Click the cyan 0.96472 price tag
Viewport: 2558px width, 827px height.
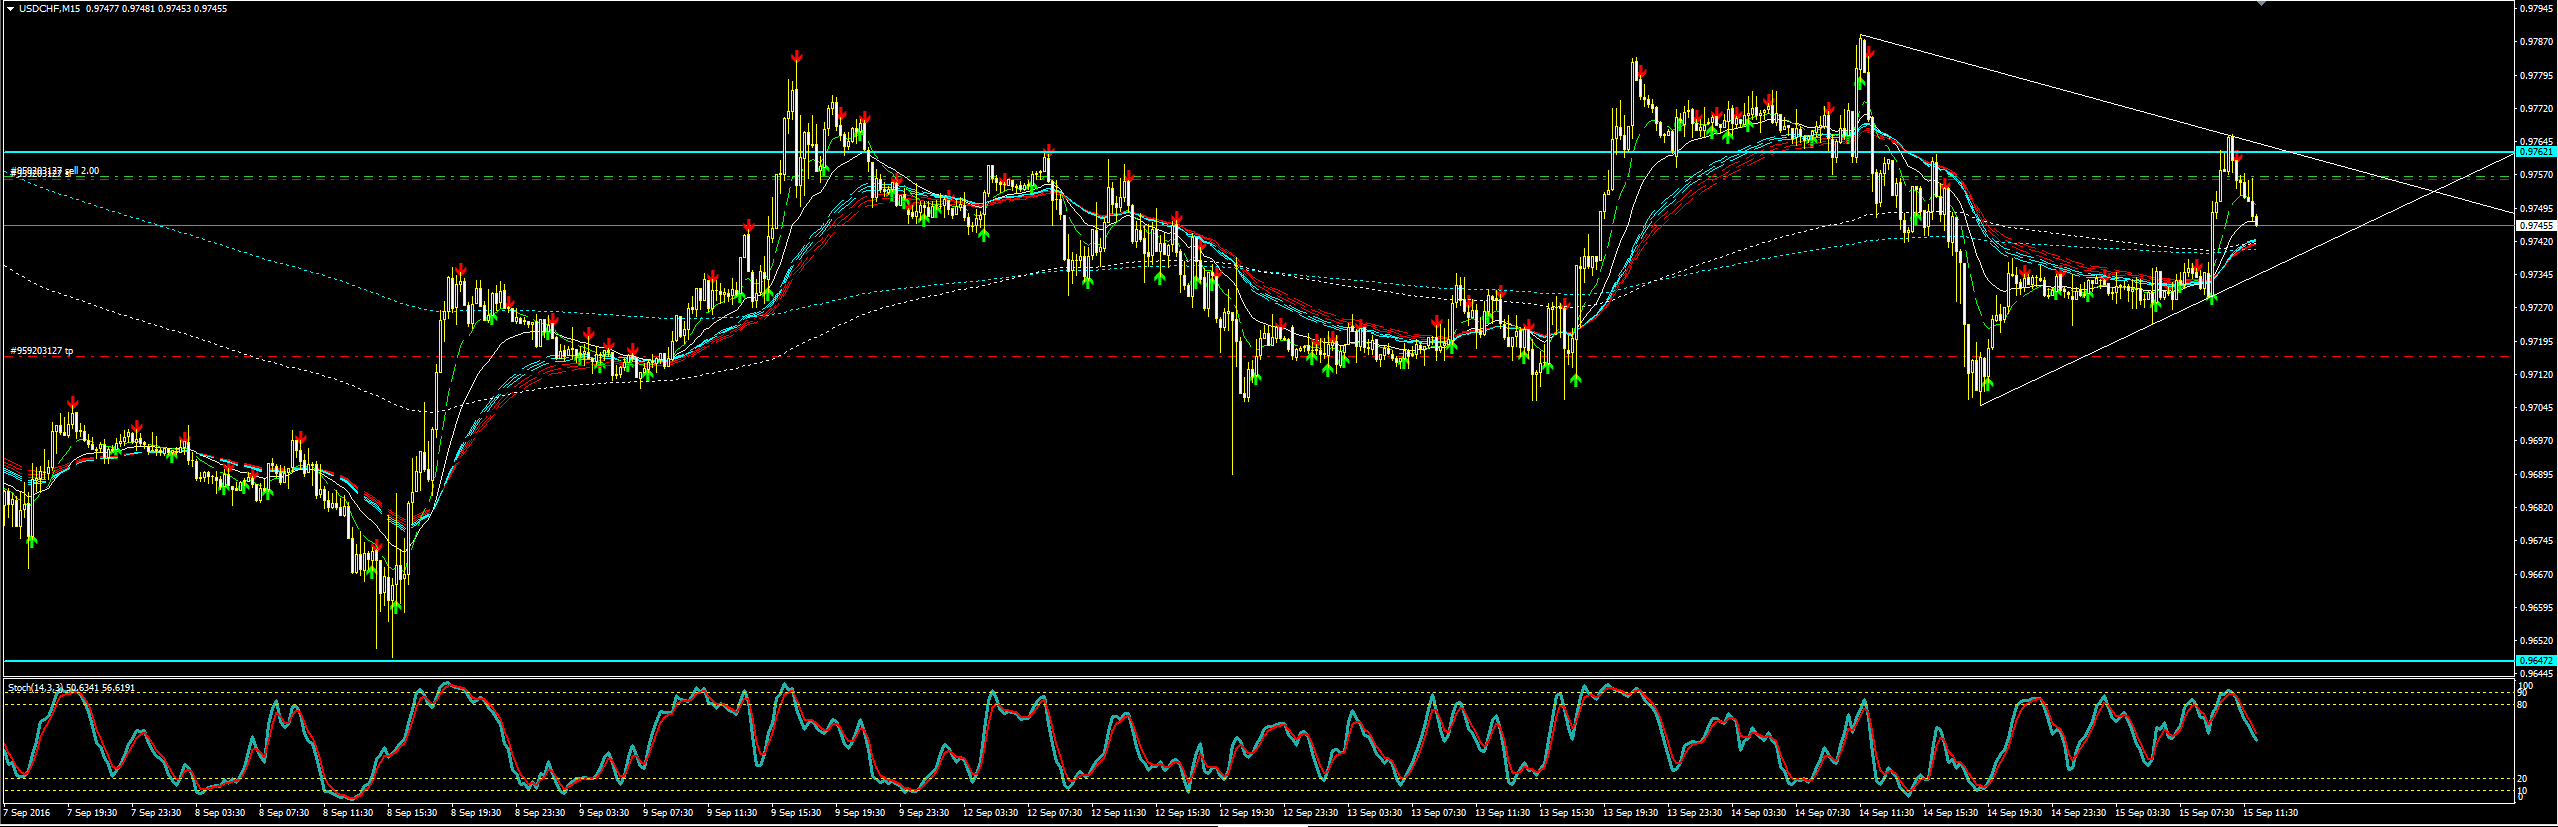point(2536,661)
